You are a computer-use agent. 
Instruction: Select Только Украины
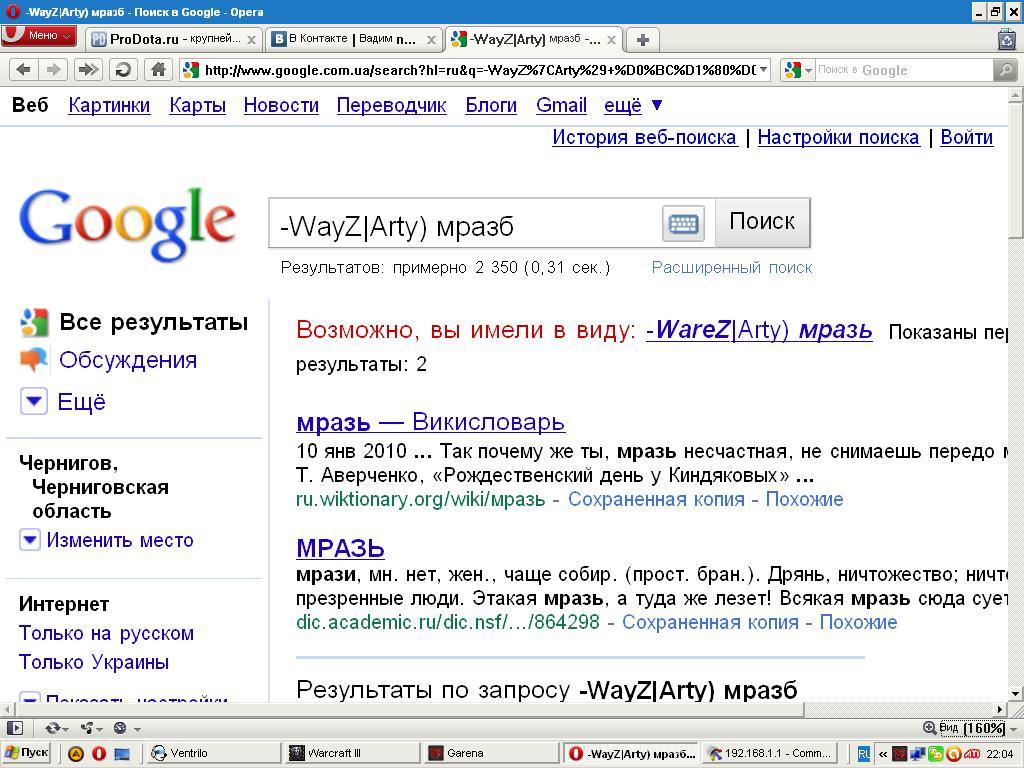[93, 662]
